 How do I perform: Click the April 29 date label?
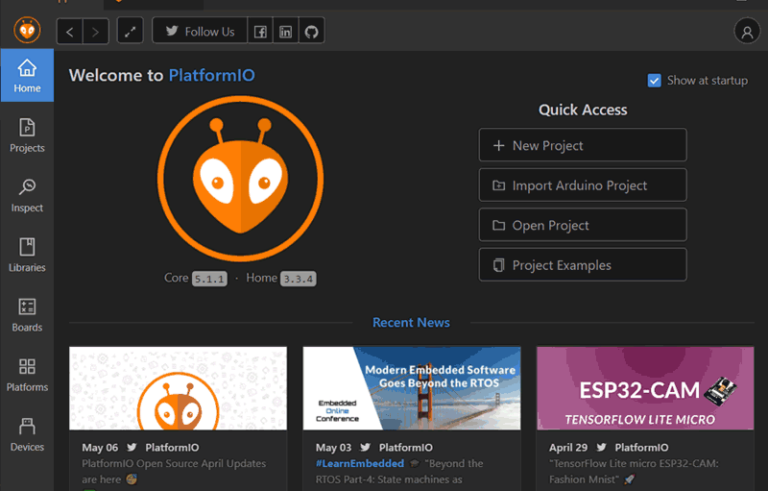click(568, 447)
